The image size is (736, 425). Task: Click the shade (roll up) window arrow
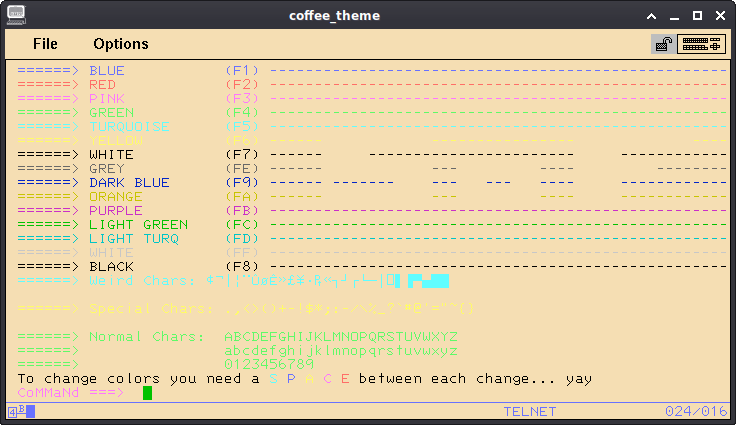(x=652, y=16)
